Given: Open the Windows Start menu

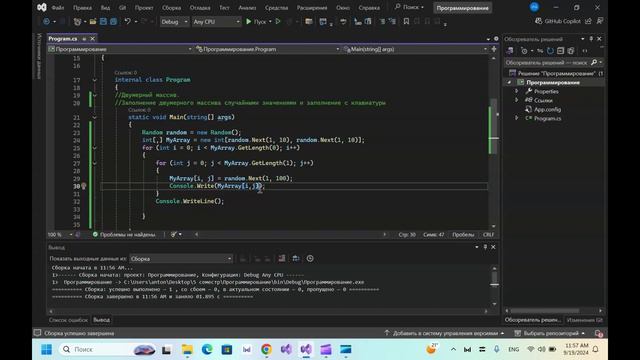Looking at the screenshot, I should click(x=47, y=349).
